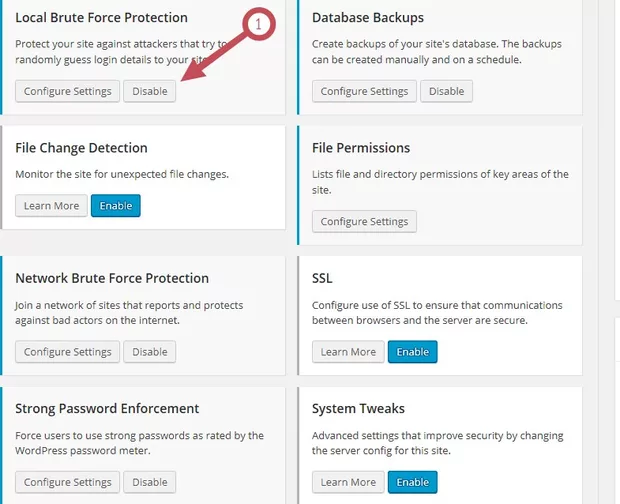Configure Strong Password Enforcement settings
The height and width of the screenshot is (504, 620).
point(67,482)
